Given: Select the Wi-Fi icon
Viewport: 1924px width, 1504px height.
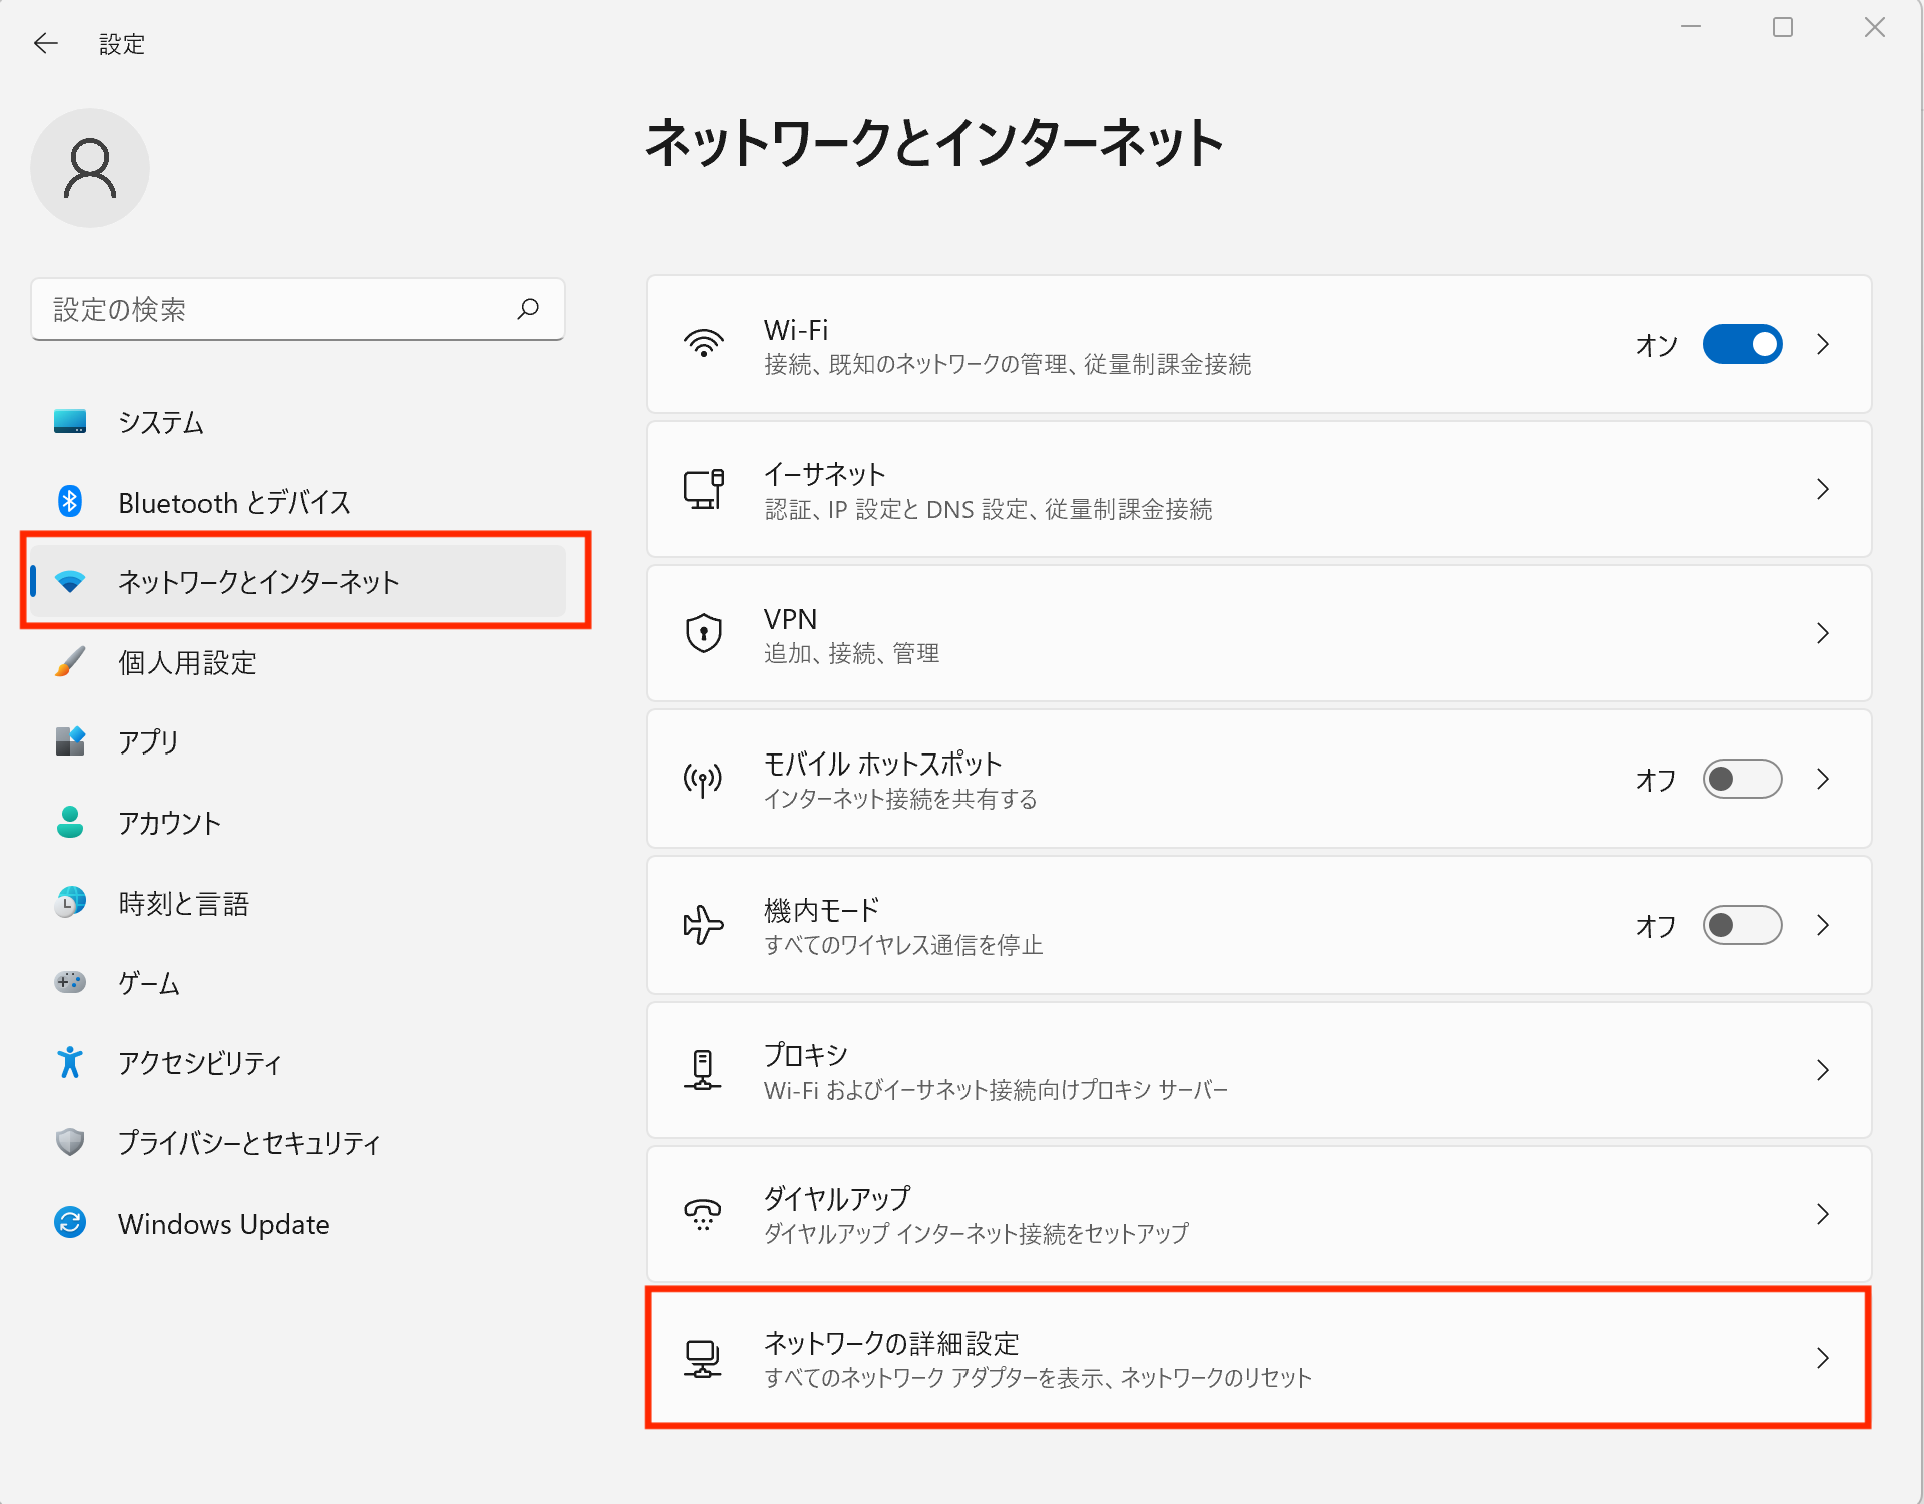Looking at the screenshot, I should [703, 344].
